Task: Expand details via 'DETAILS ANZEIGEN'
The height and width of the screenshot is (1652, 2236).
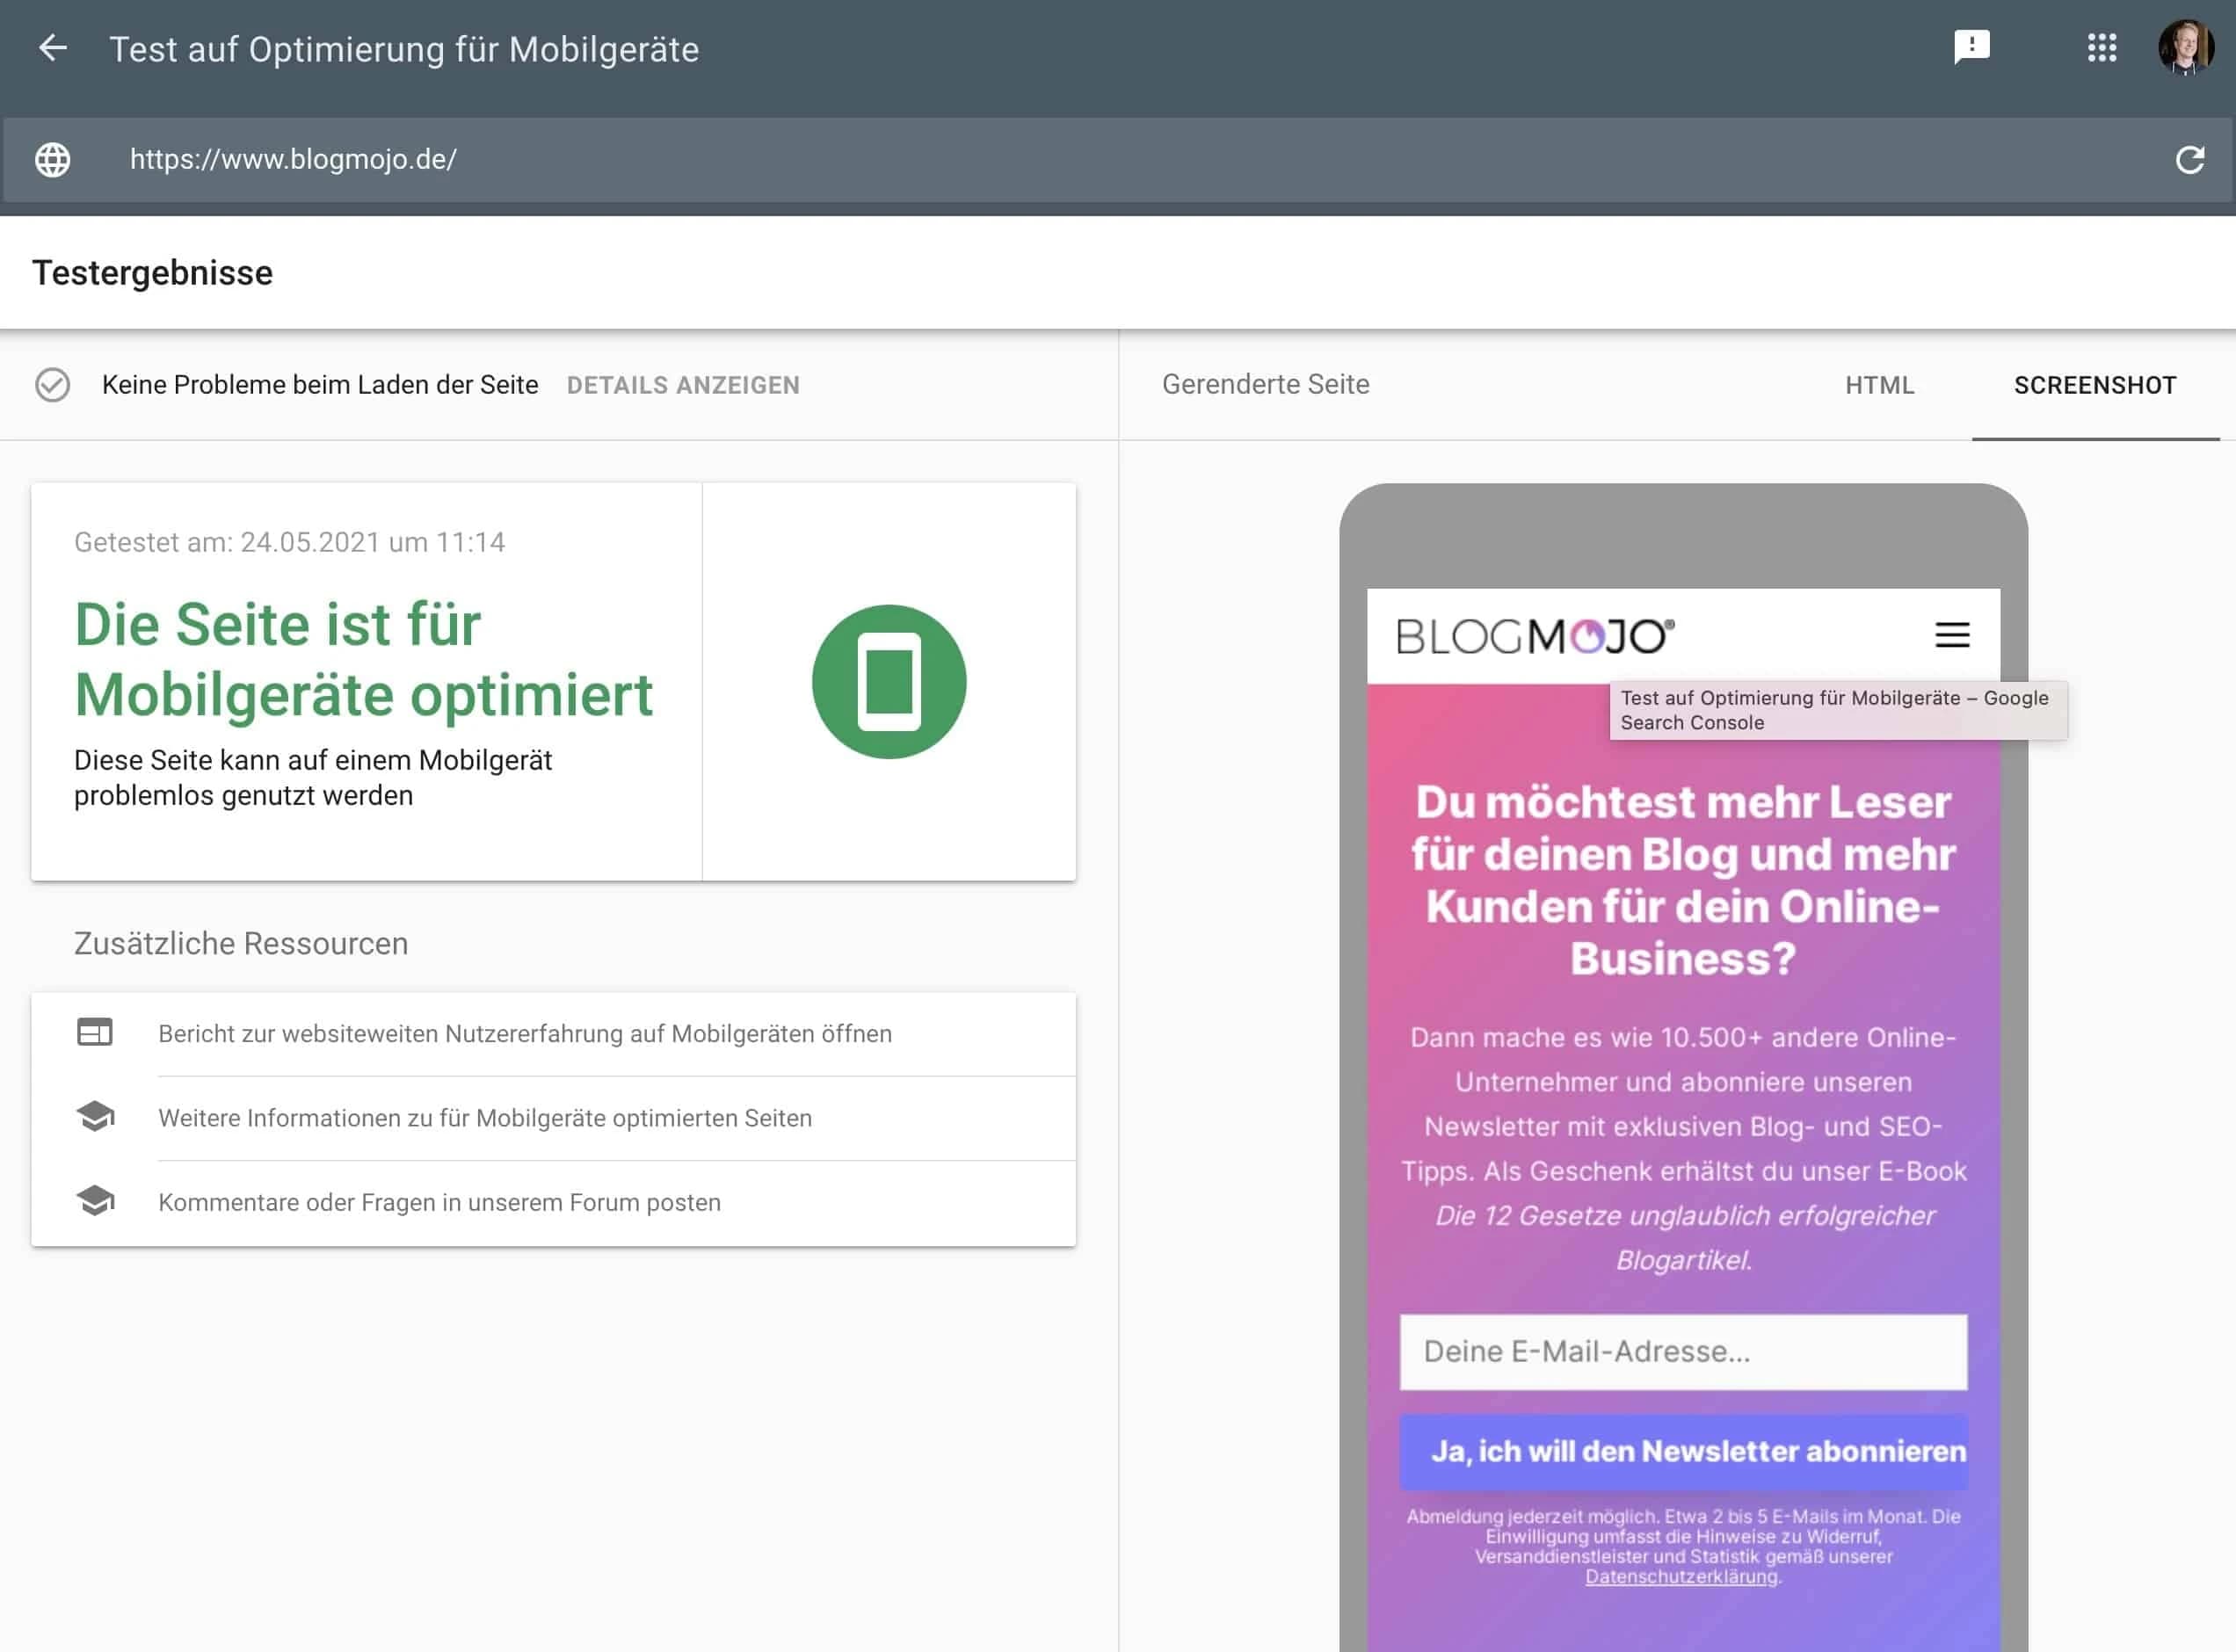Action: [683, 385]
